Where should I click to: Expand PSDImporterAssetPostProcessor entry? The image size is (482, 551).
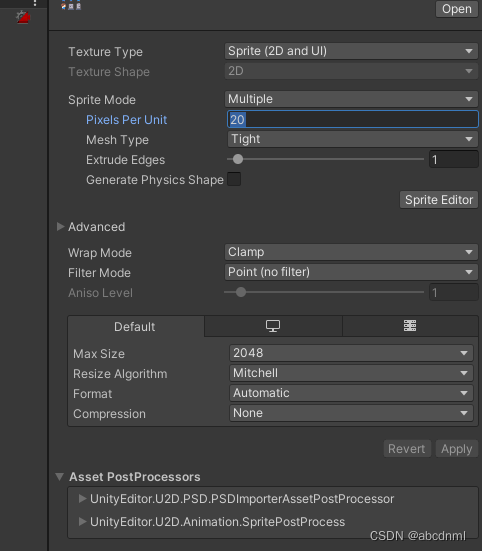tap(83, 498)
